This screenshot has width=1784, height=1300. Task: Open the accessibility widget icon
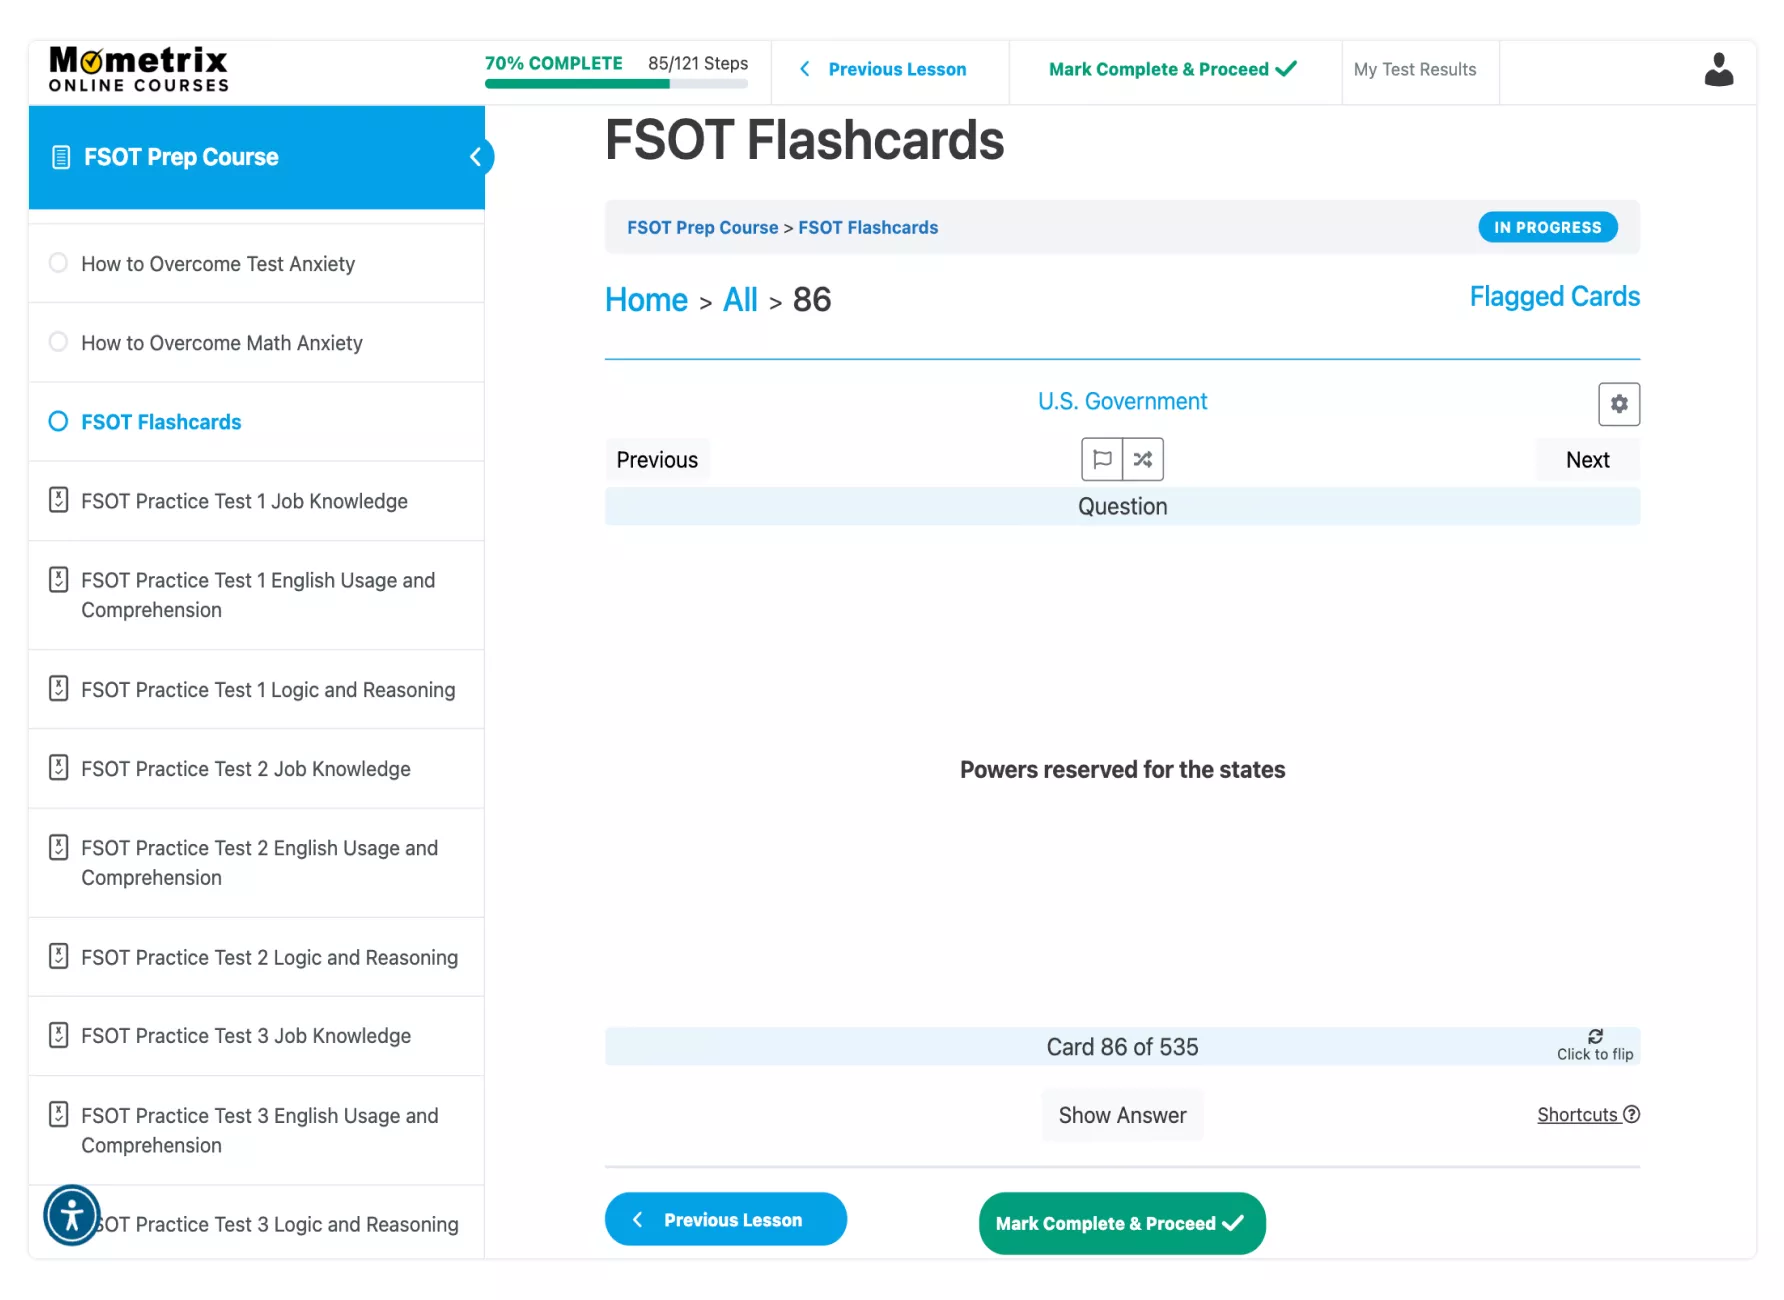tap(72, 1216)
